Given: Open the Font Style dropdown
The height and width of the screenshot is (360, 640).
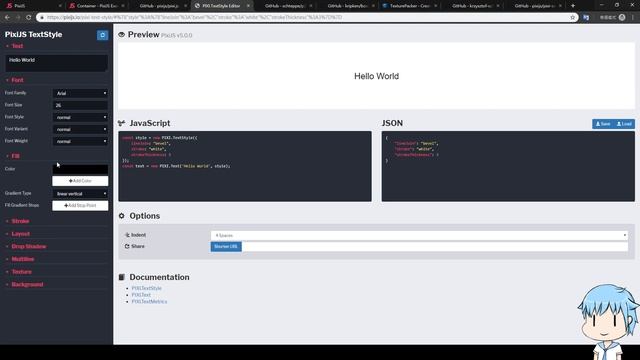Looking at the screenshot, I should 80,117.
